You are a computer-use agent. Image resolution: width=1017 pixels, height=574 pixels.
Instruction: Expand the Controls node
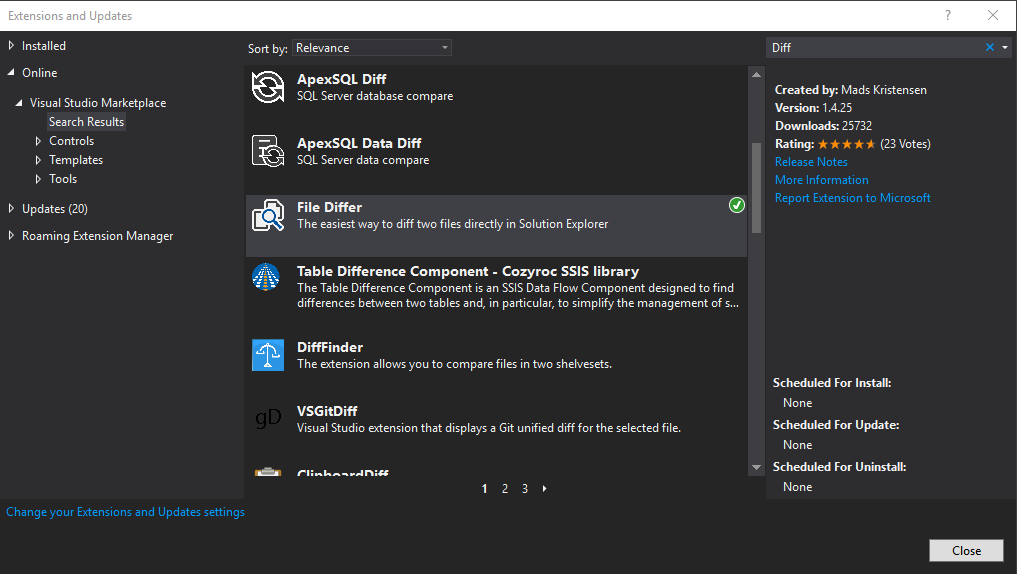point(38,141)
